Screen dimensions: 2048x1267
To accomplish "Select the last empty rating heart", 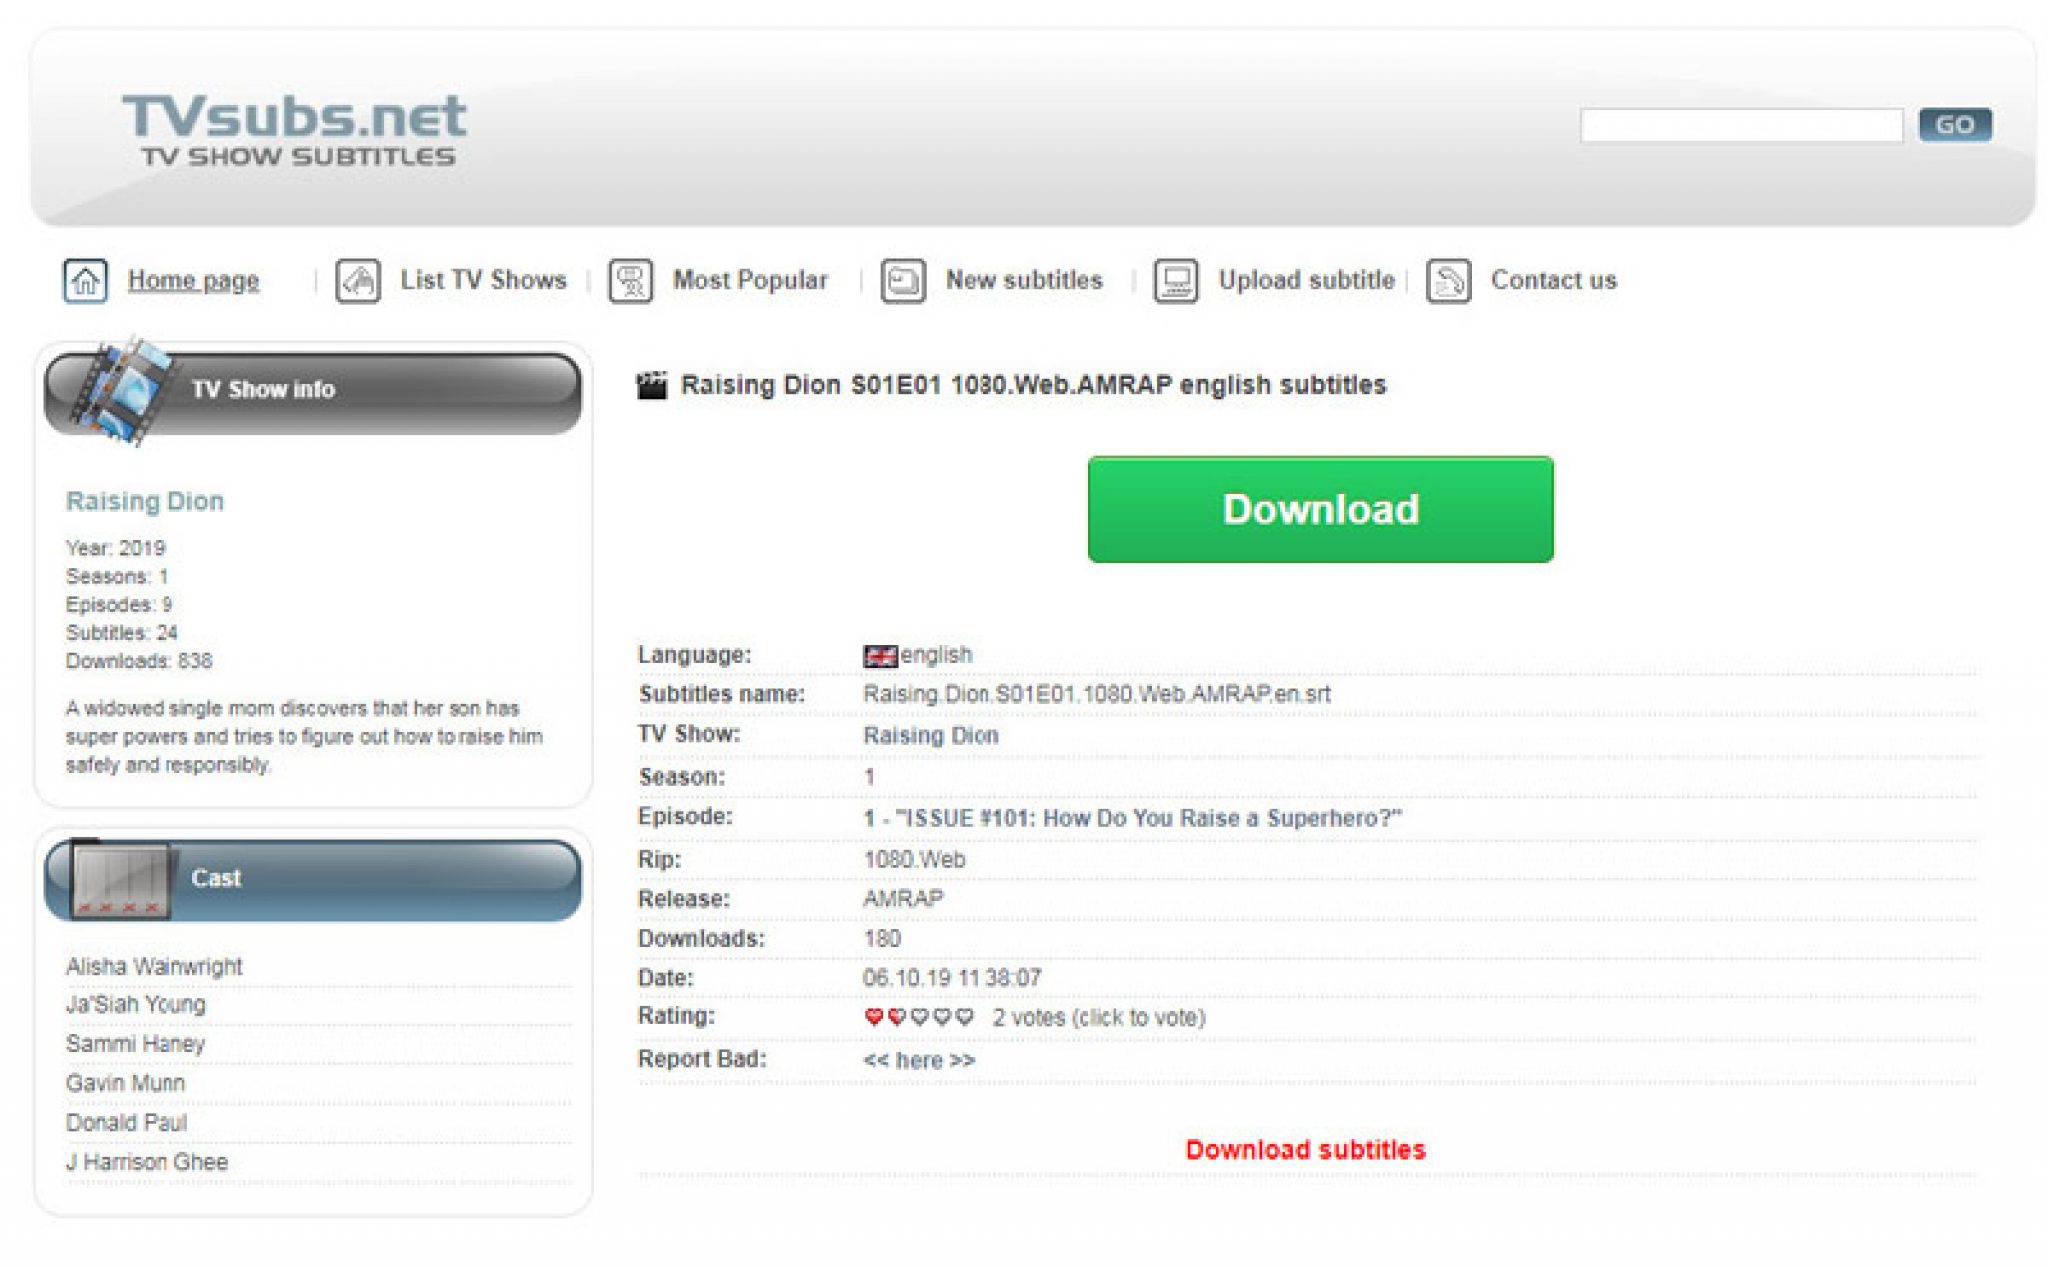I will tap(963, 1016).
